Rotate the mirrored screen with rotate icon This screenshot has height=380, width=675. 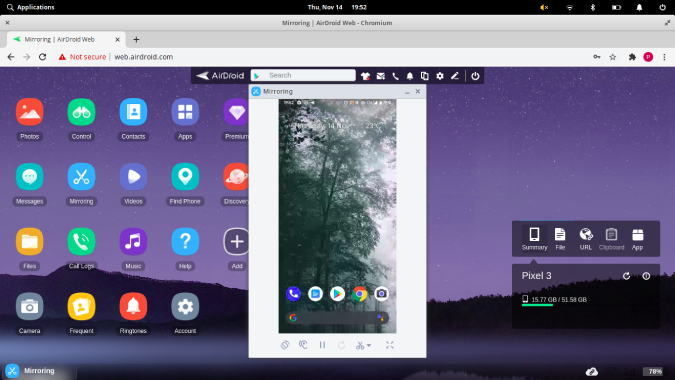point(285,345)
